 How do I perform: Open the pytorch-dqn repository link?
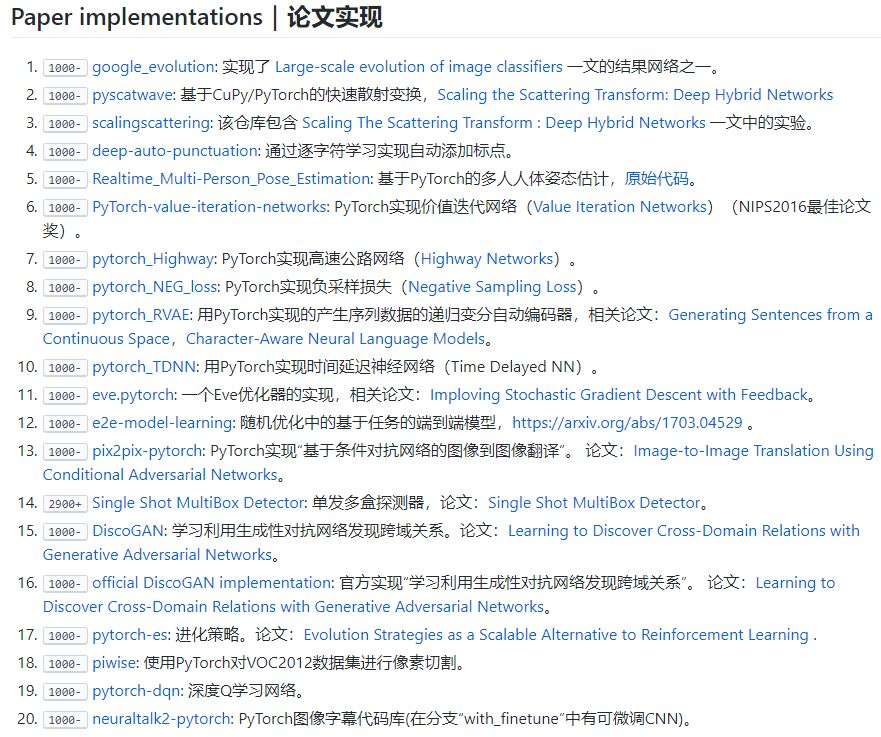[136, 691]
